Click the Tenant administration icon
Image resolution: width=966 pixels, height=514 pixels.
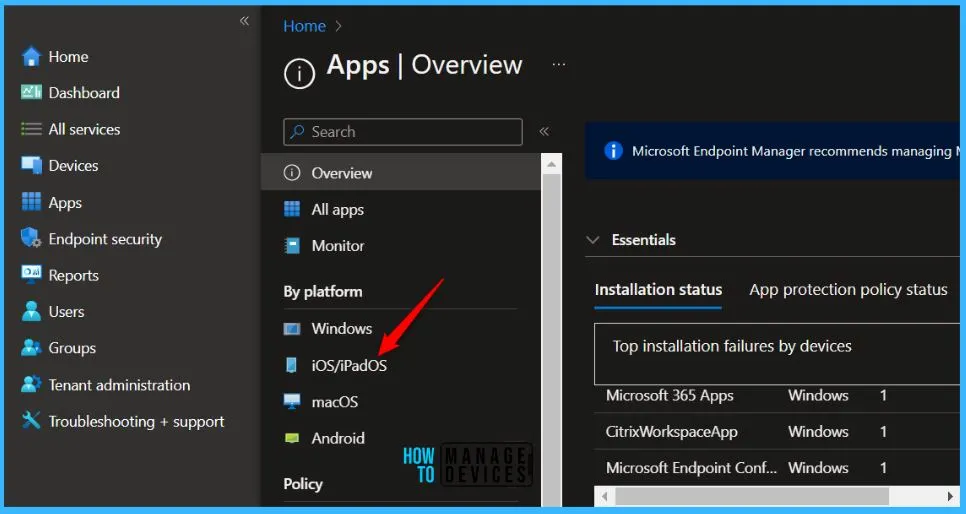click(31, 384)
